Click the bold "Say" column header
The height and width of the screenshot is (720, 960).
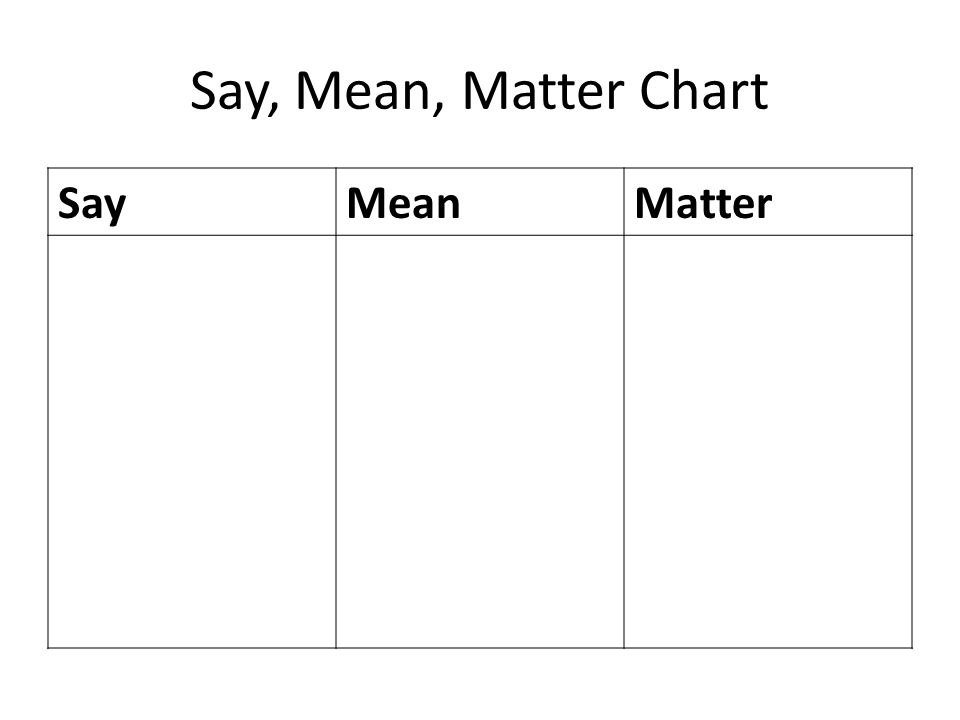click(92, 204)
